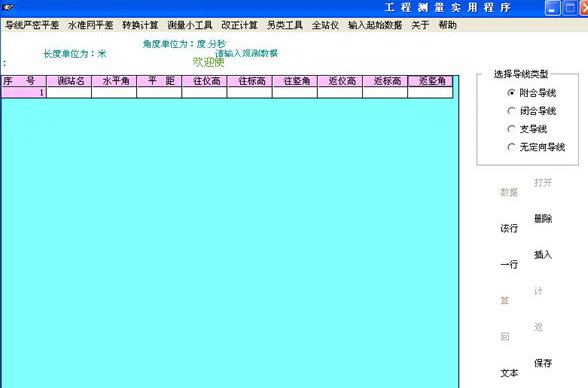Screen dimensions: 588x388
Task: Open the 水准网平差 menu
Action: (x=90, y=25)
